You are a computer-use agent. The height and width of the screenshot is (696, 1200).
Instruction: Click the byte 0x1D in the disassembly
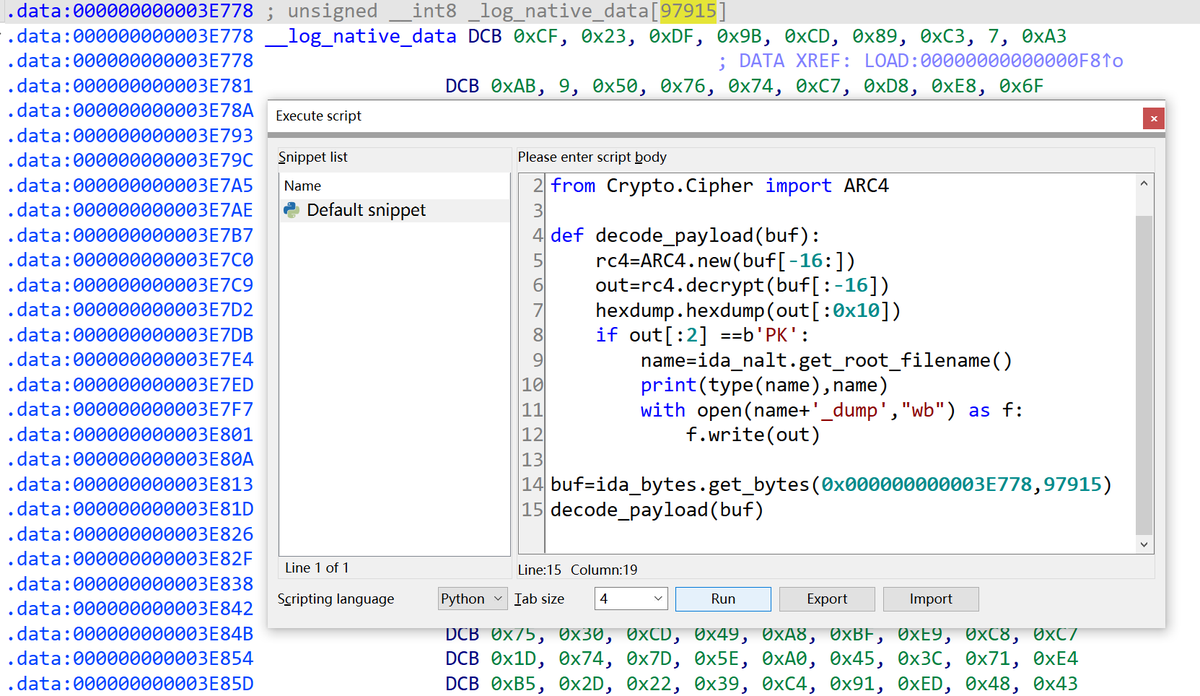514,659
